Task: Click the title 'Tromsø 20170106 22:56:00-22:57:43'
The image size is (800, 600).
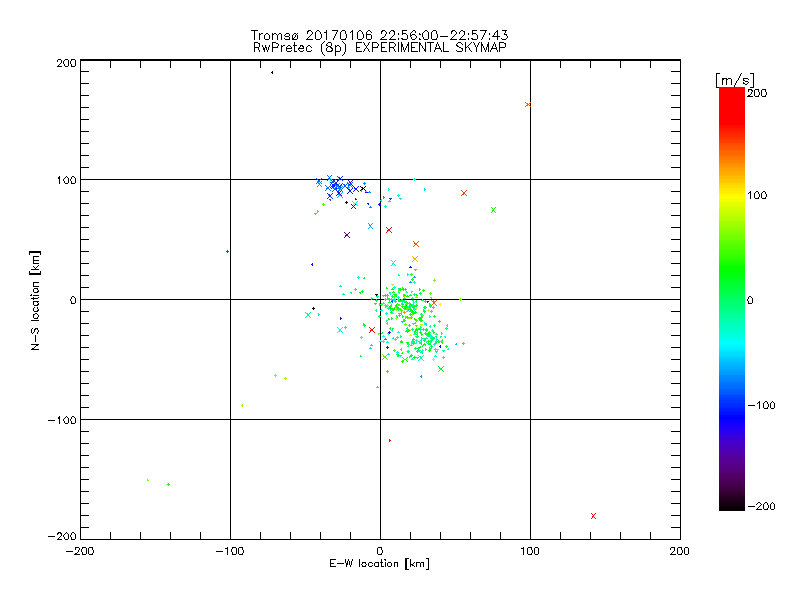Action: point(379,35)
